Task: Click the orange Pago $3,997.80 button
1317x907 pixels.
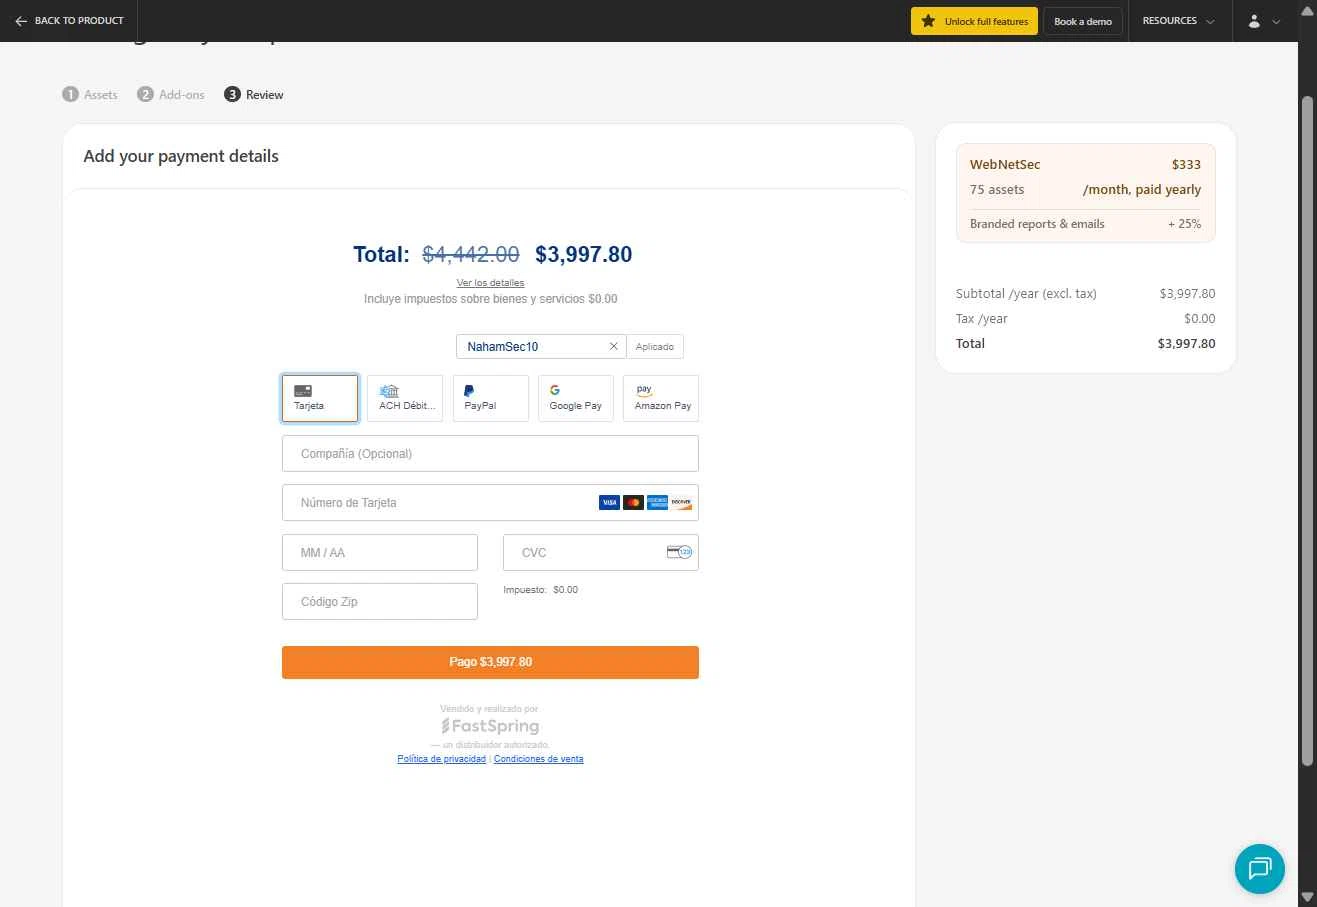Action: pyautogui.click(x=490, y=662)
